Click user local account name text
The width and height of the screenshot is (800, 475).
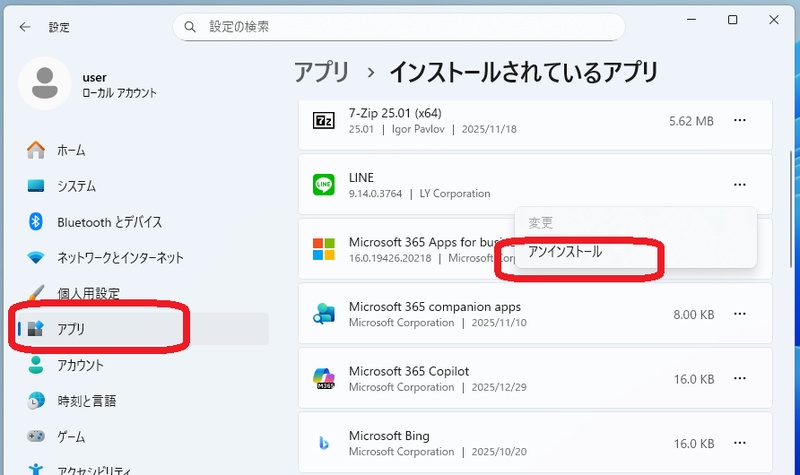(119, 93)
